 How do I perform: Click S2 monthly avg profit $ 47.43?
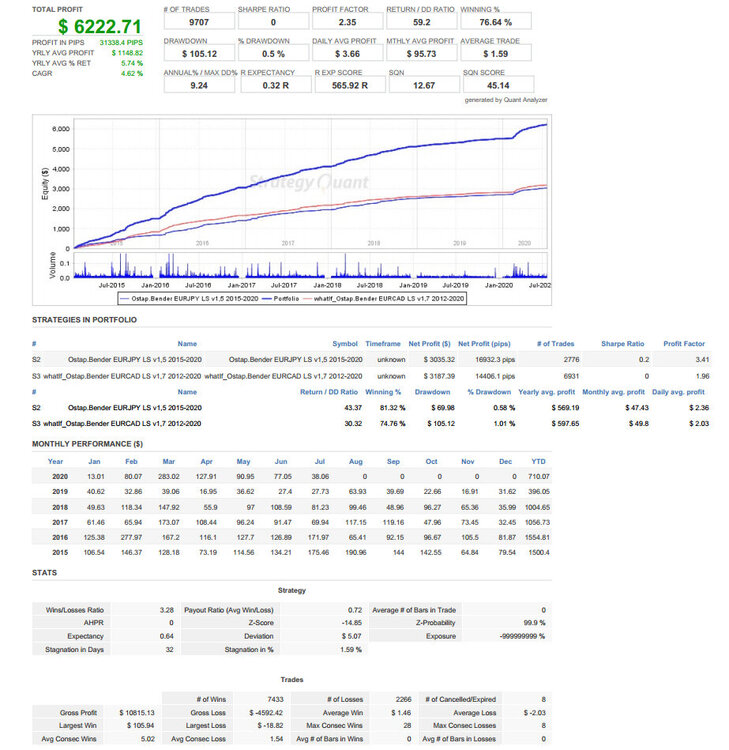[637, 408]
